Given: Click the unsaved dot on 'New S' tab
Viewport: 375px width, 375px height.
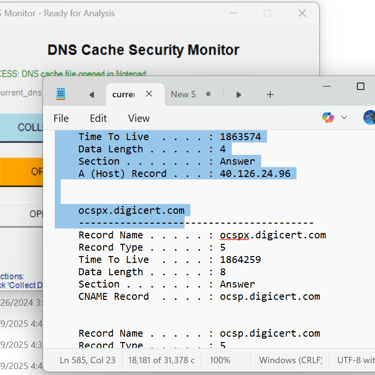Looking at the screenshot, I should pyautogui.click(x=208, y=94).
